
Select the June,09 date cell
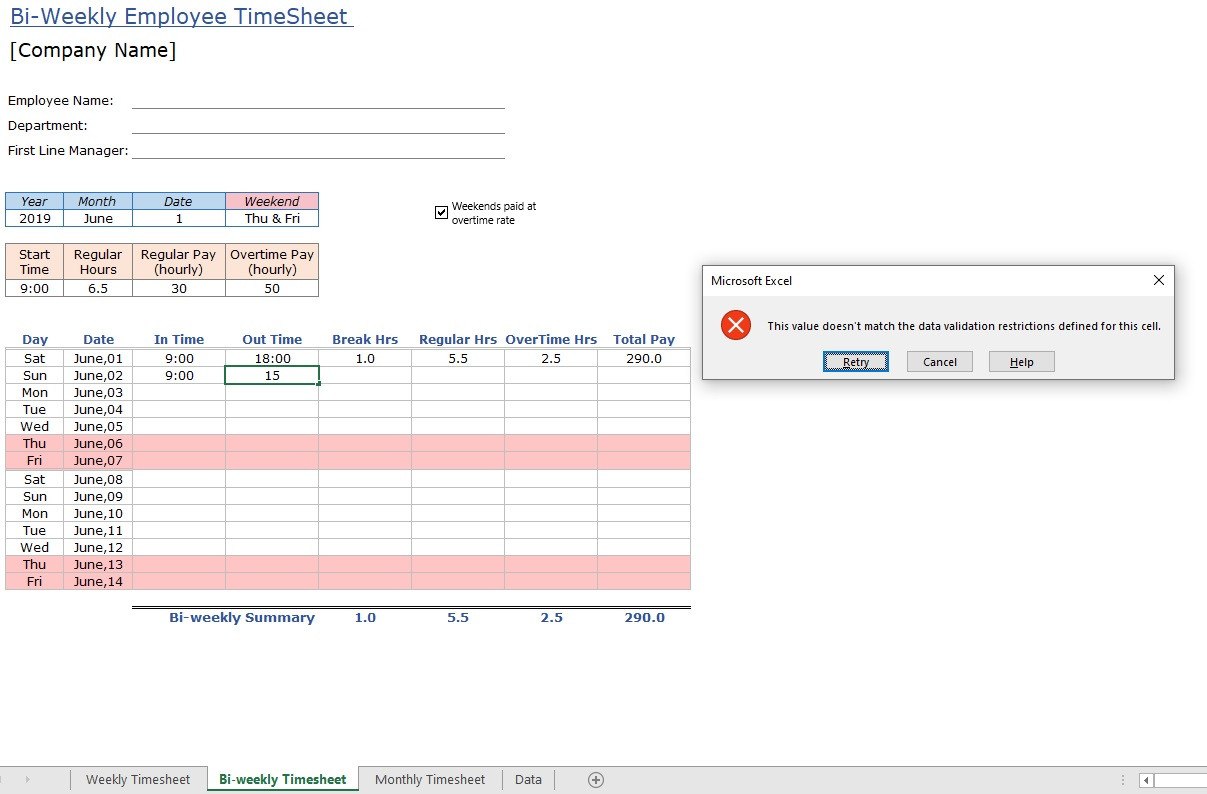[98, 496]
